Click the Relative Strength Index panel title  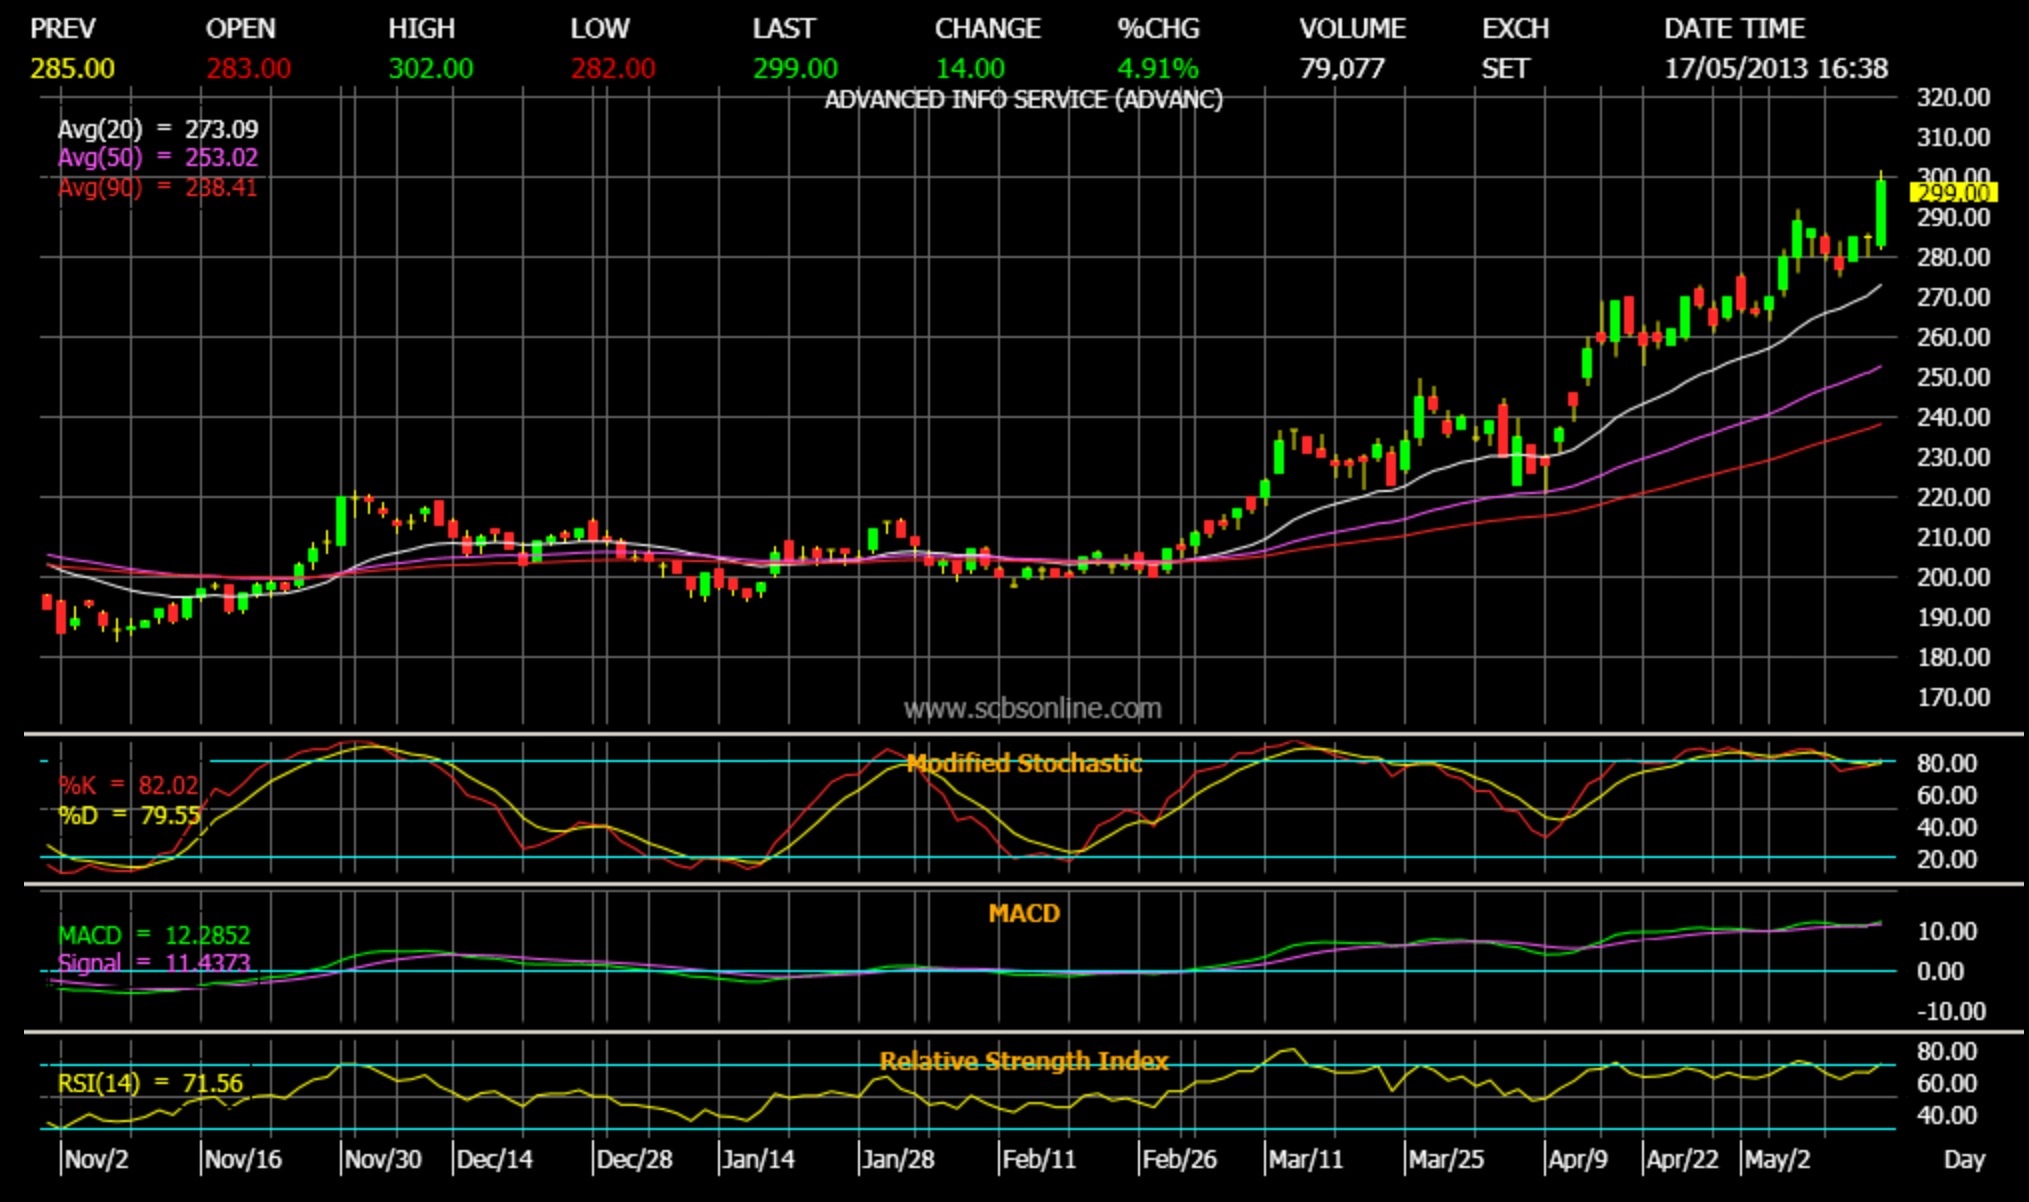coord(1024,1062)
